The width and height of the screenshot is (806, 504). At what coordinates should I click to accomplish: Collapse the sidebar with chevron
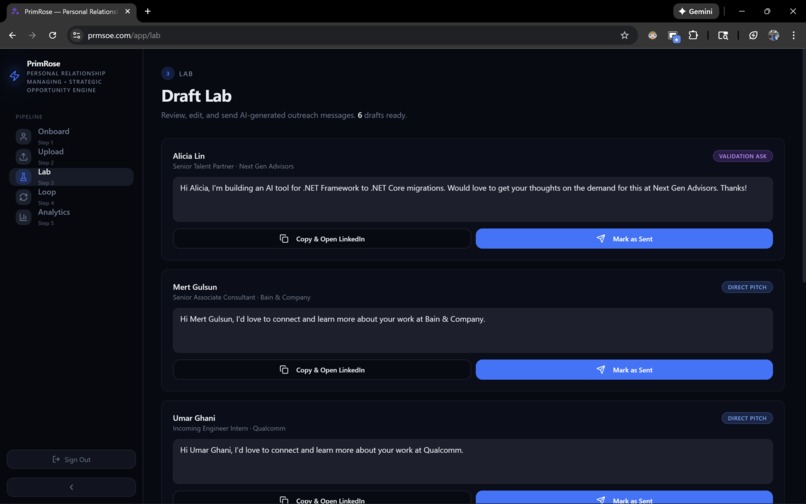point(71,487)
